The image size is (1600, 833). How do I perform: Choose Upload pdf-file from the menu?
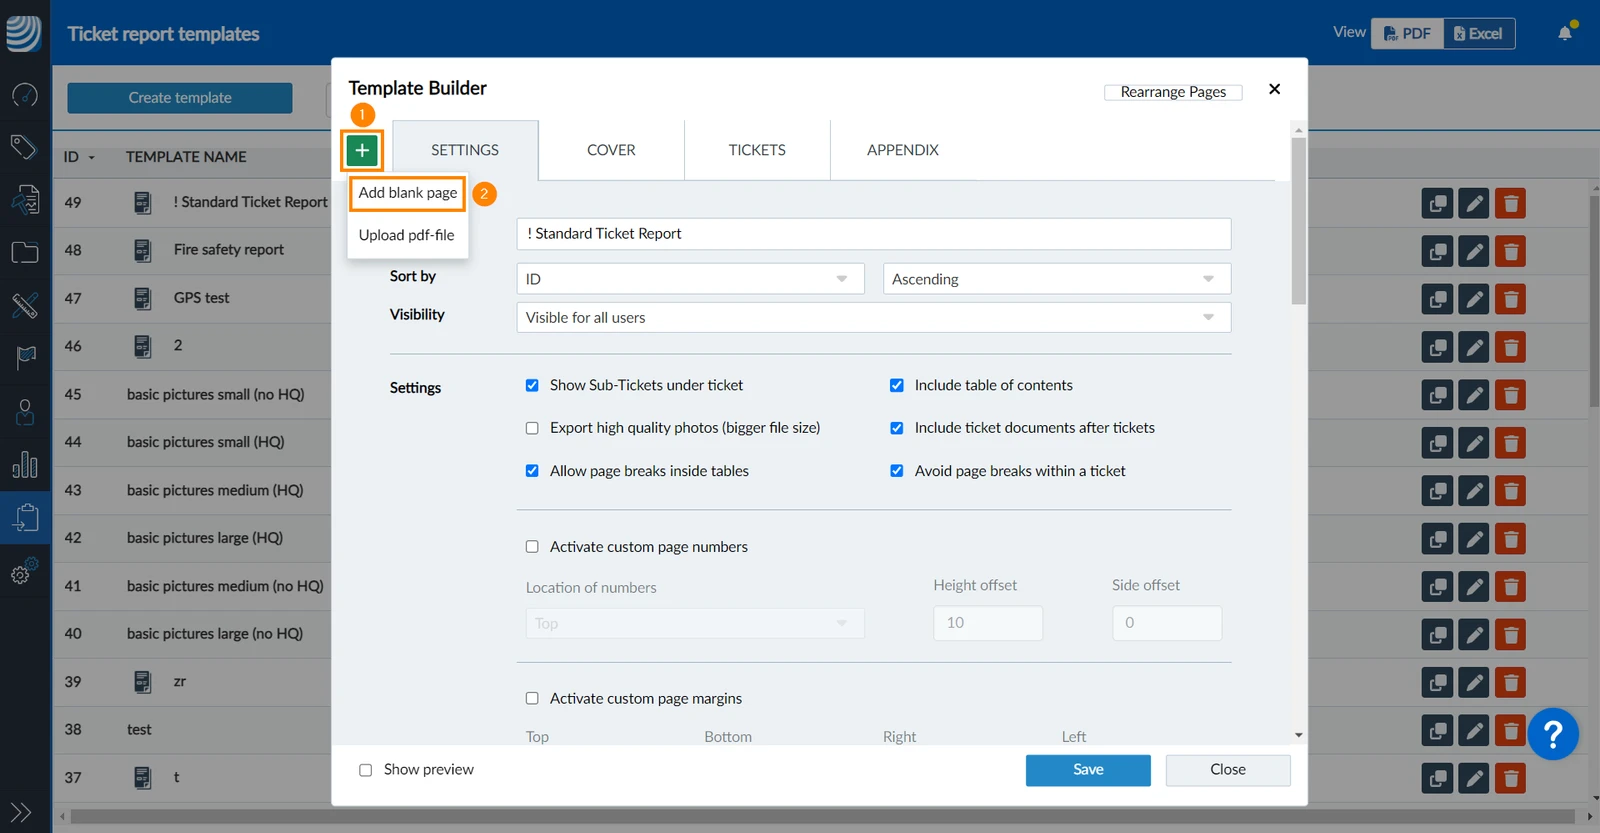[x=407, y=235]
